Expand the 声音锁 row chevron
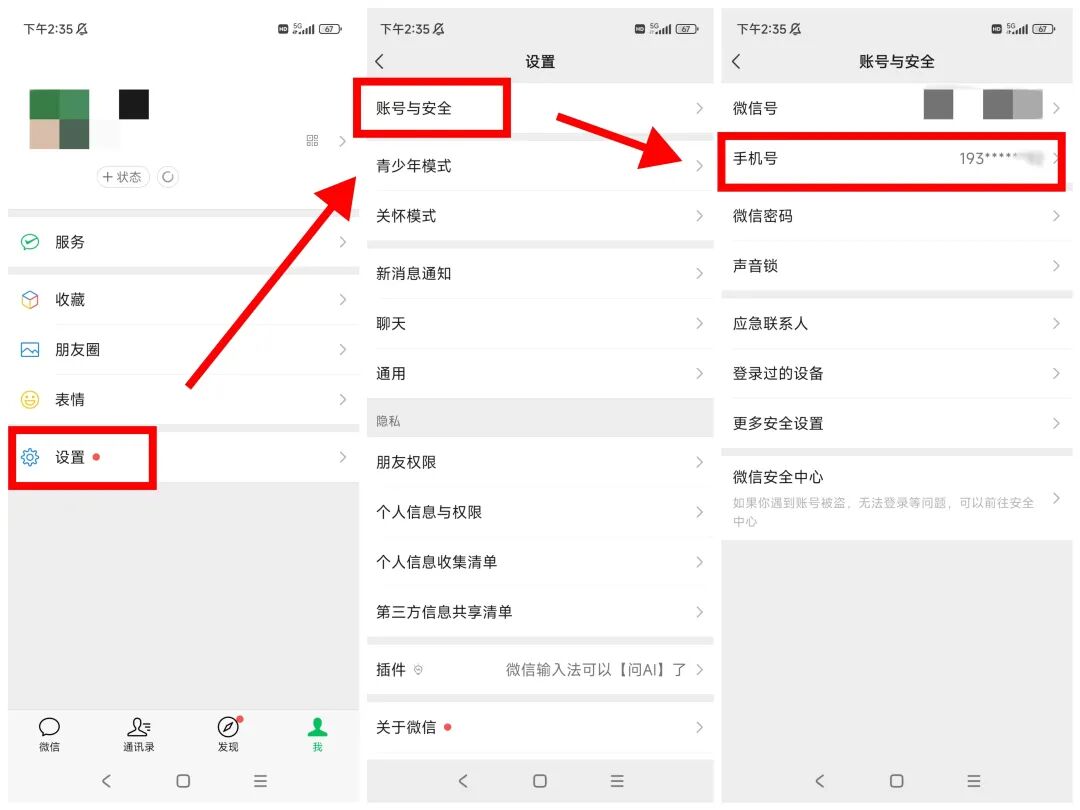This screenshot has width=1080, height=810. [x=1058, y=265]
